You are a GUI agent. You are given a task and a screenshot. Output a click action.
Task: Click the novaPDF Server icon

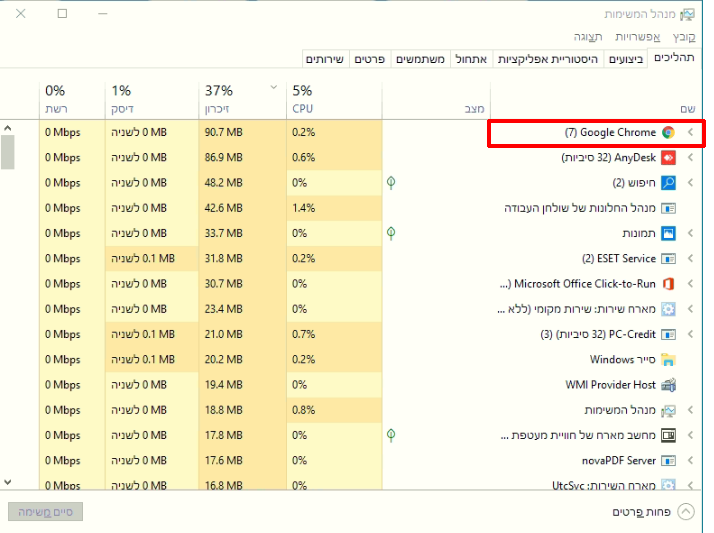coord(668,461)
